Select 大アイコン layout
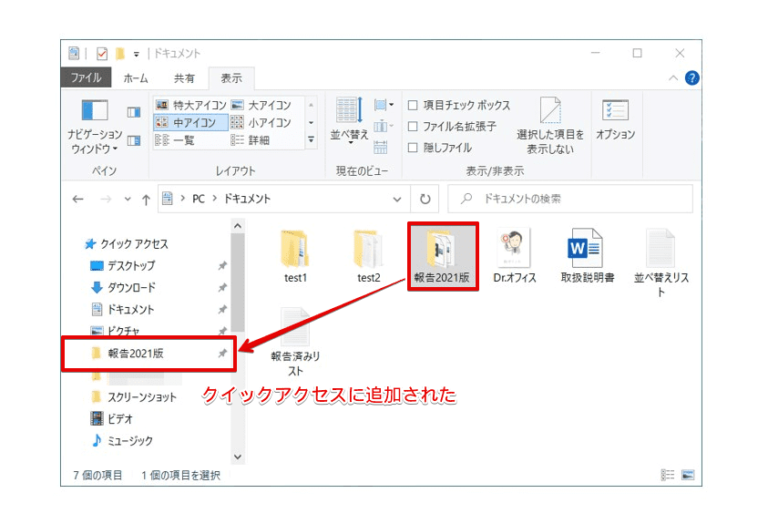768x524 pixels. [x=262, y=105]
